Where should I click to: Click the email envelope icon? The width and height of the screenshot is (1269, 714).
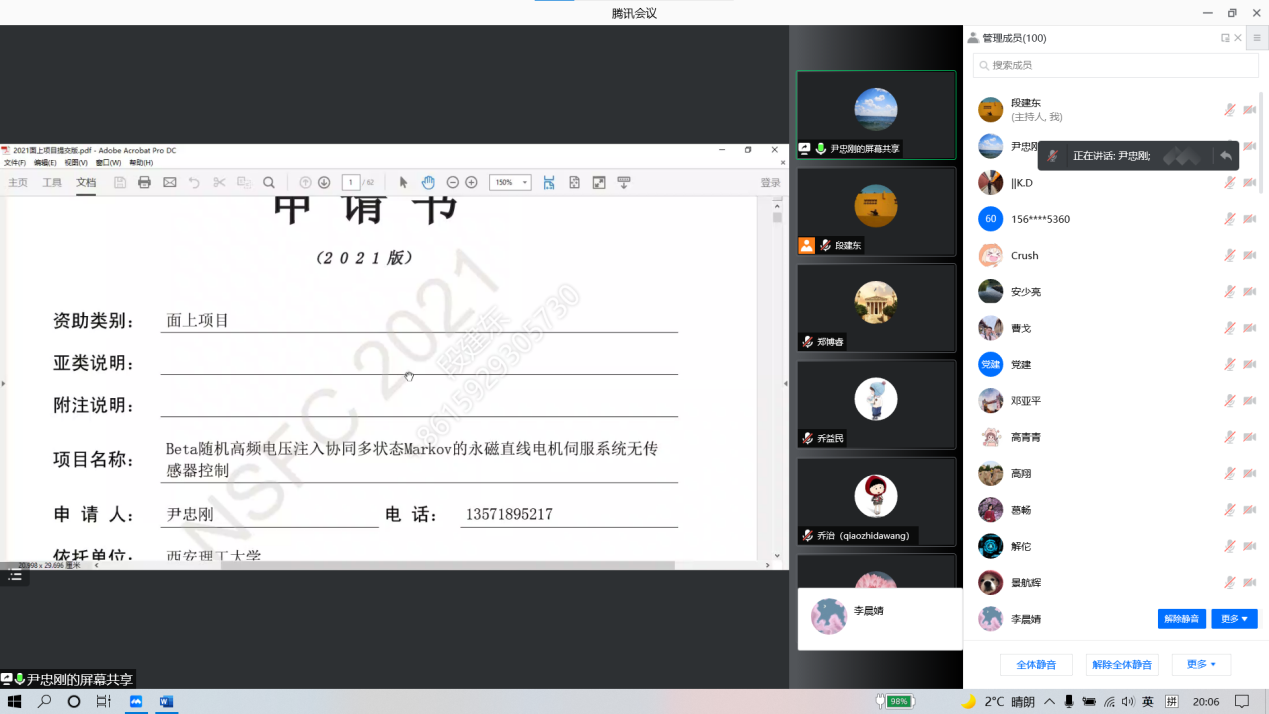[170, 183]
